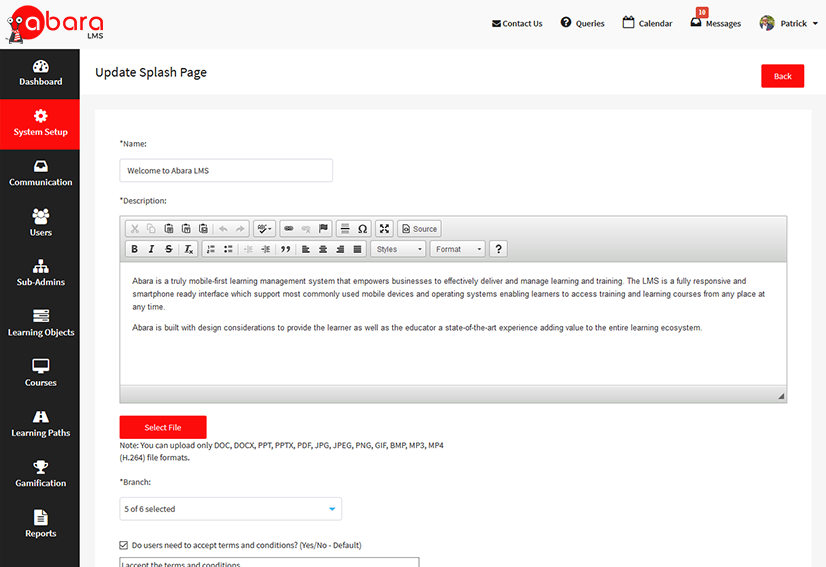Screen dimensions: 826x567
Task: Click the Undo arrow icon
Action: click(x=223, y=229)
